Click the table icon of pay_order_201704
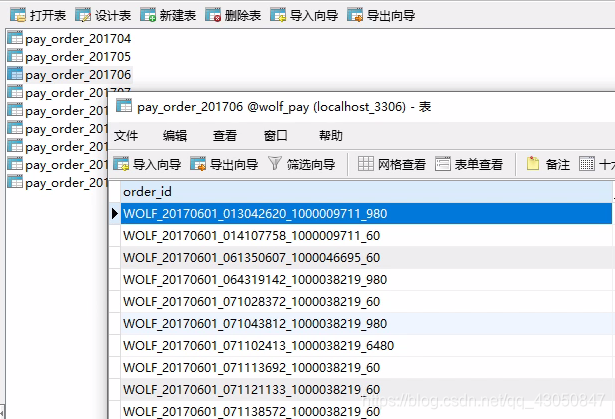615x419 pixels. coord(15,38)
